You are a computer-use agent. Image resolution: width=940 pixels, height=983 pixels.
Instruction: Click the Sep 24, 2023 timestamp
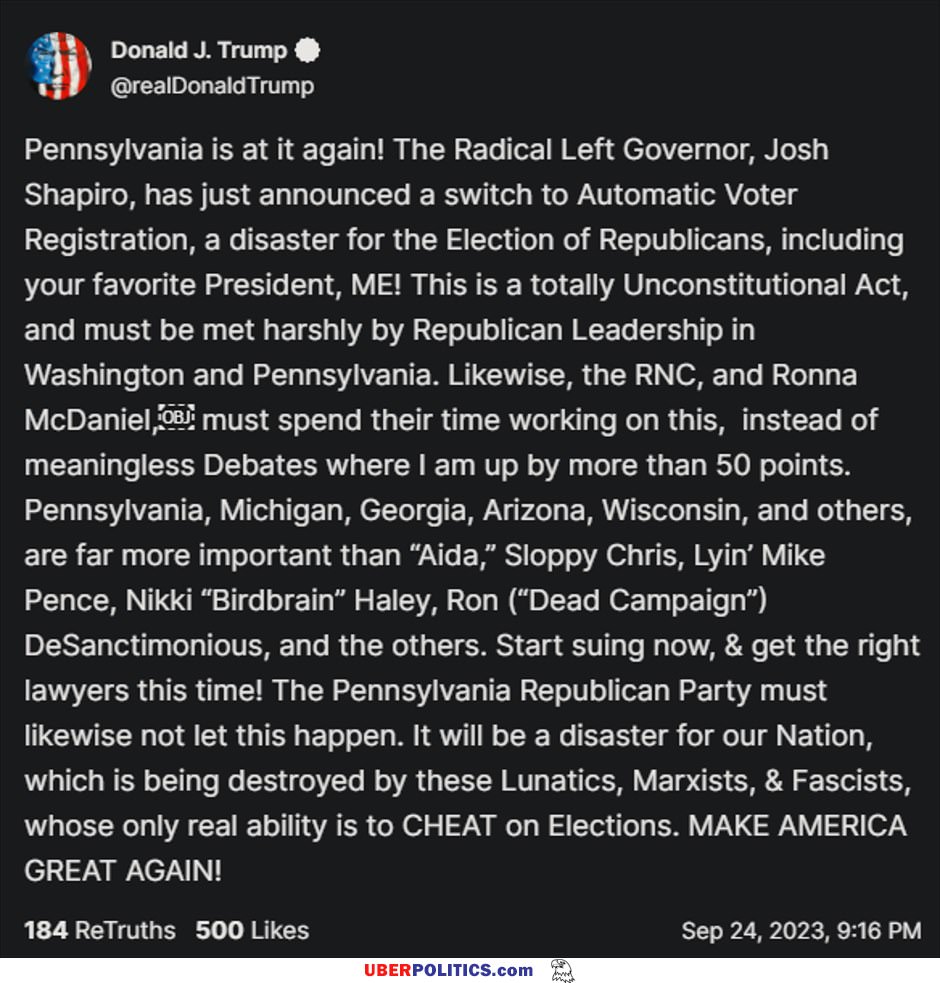(x=801, y=931)
